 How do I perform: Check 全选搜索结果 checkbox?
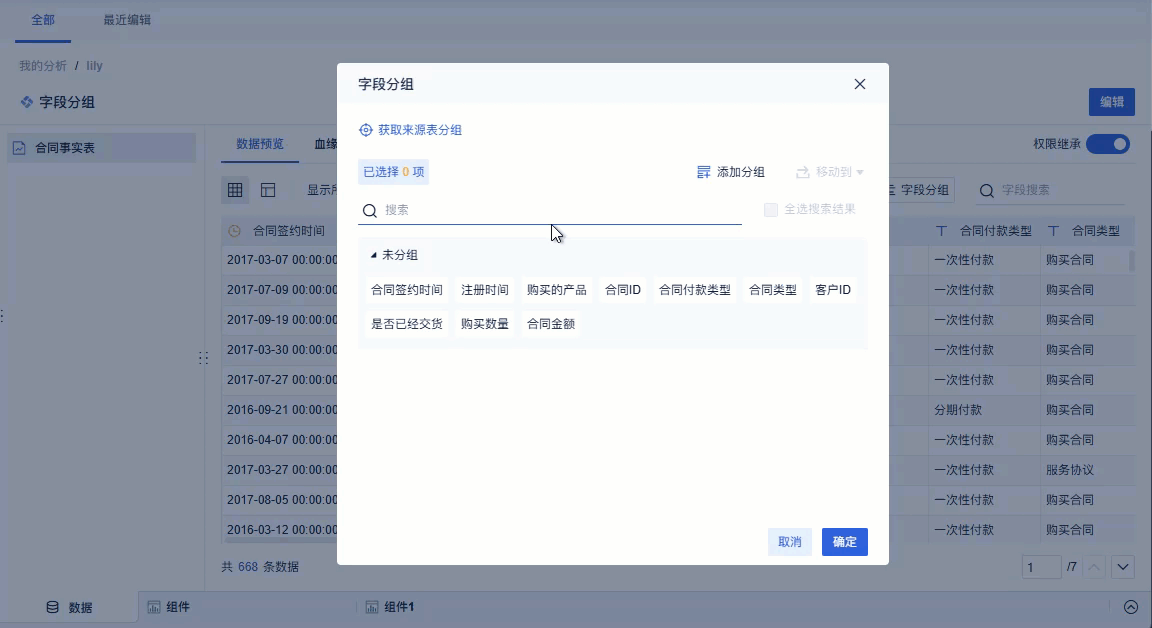pos(770,210)
